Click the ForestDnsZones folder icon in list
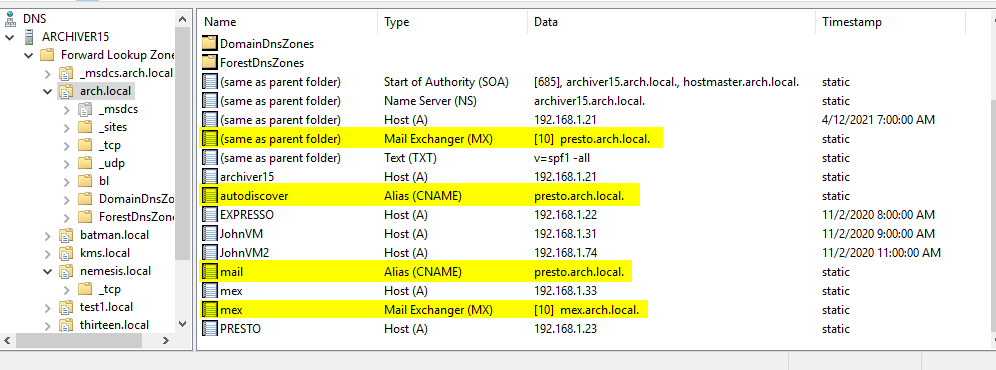Image resolution: width=996 pixels, height=370 pixels. 210,63
